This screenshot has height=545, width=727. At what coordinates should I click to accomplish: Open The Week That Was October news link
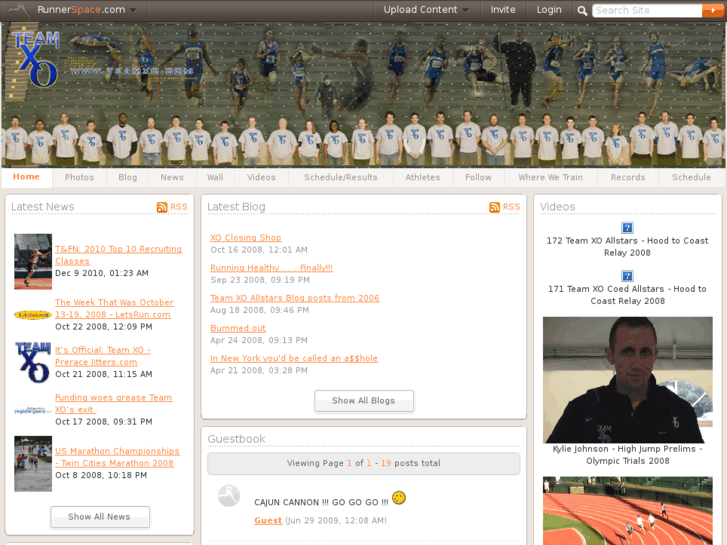coord(114,308)
